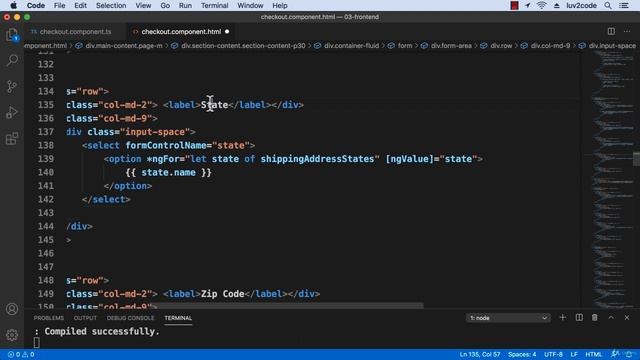Close the terminal panel
The width and height of the screenshot is (640, 360).
(627, 318)
